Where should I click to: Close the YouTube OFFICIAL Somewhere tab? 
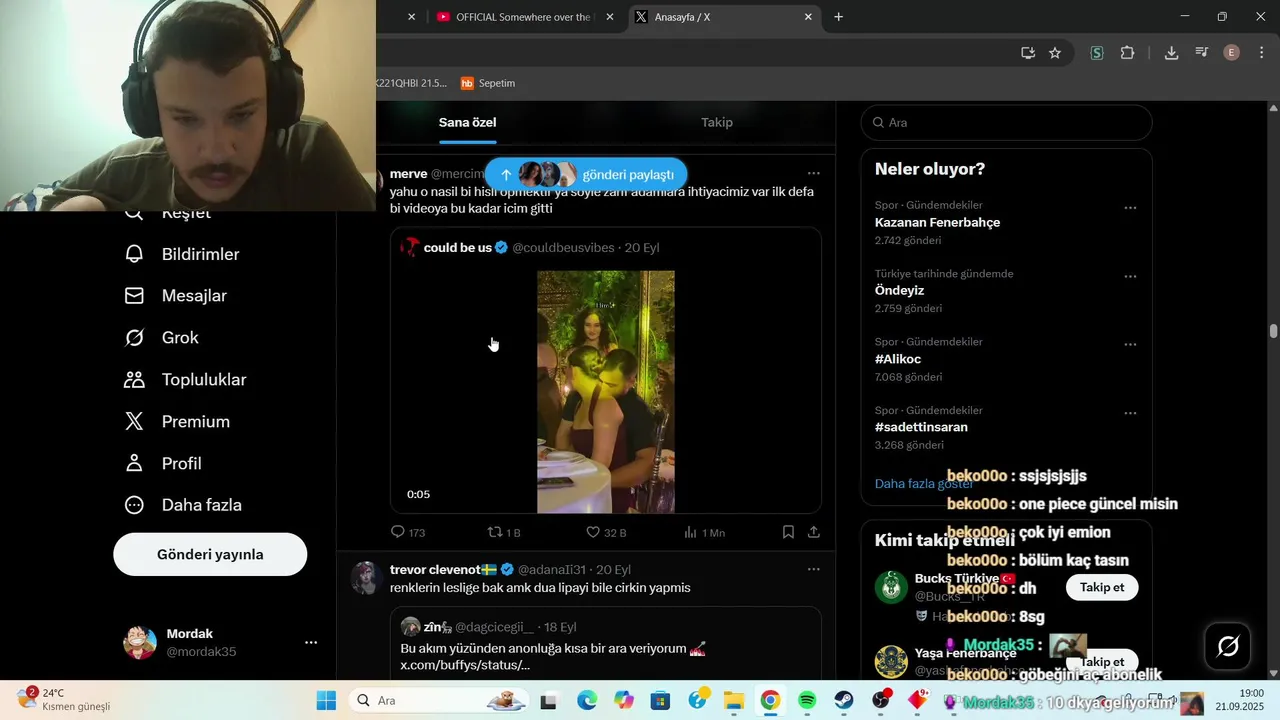(611, 17)
